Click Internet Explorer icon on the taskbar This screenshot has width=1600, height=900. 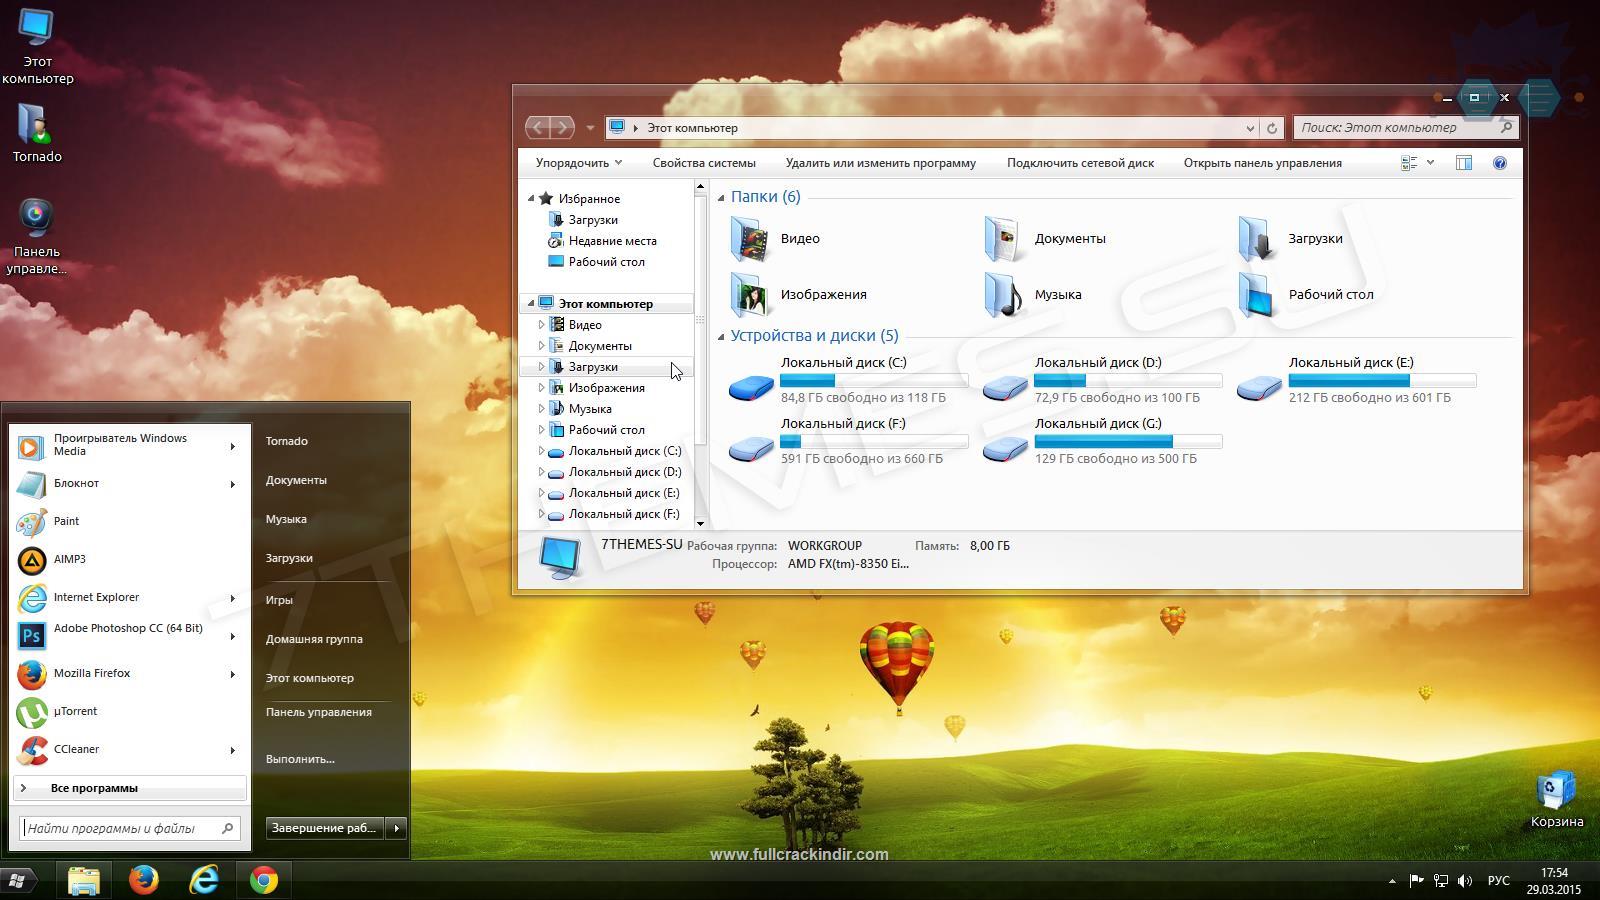204,880
